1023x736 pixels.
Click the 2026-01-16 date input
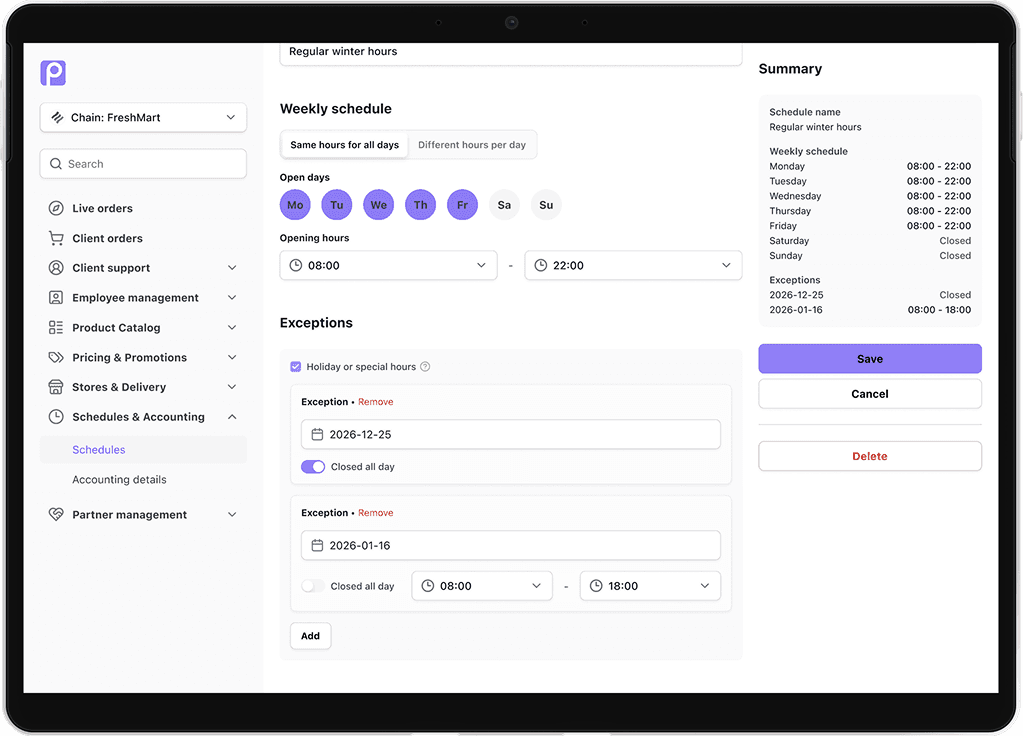tap(511, 545)
